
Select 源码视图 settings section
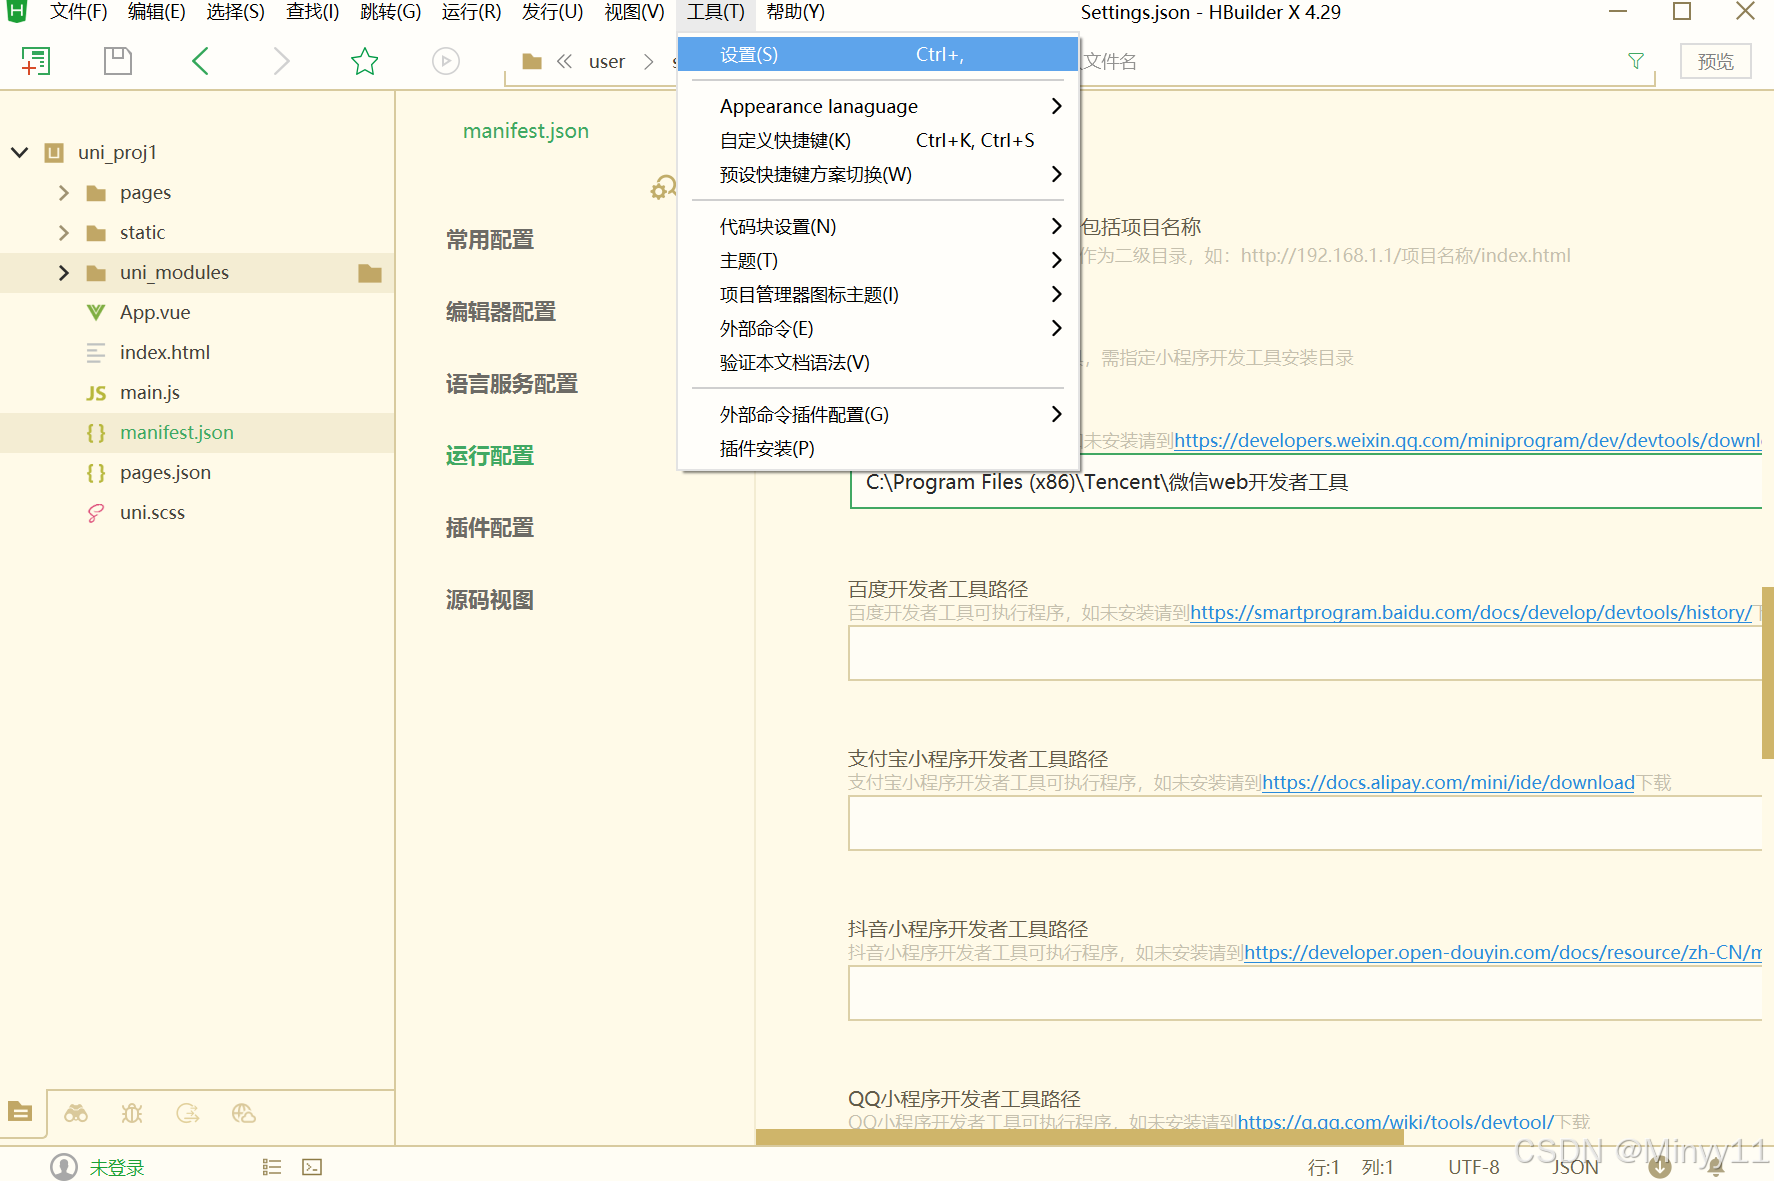point(490,600)
